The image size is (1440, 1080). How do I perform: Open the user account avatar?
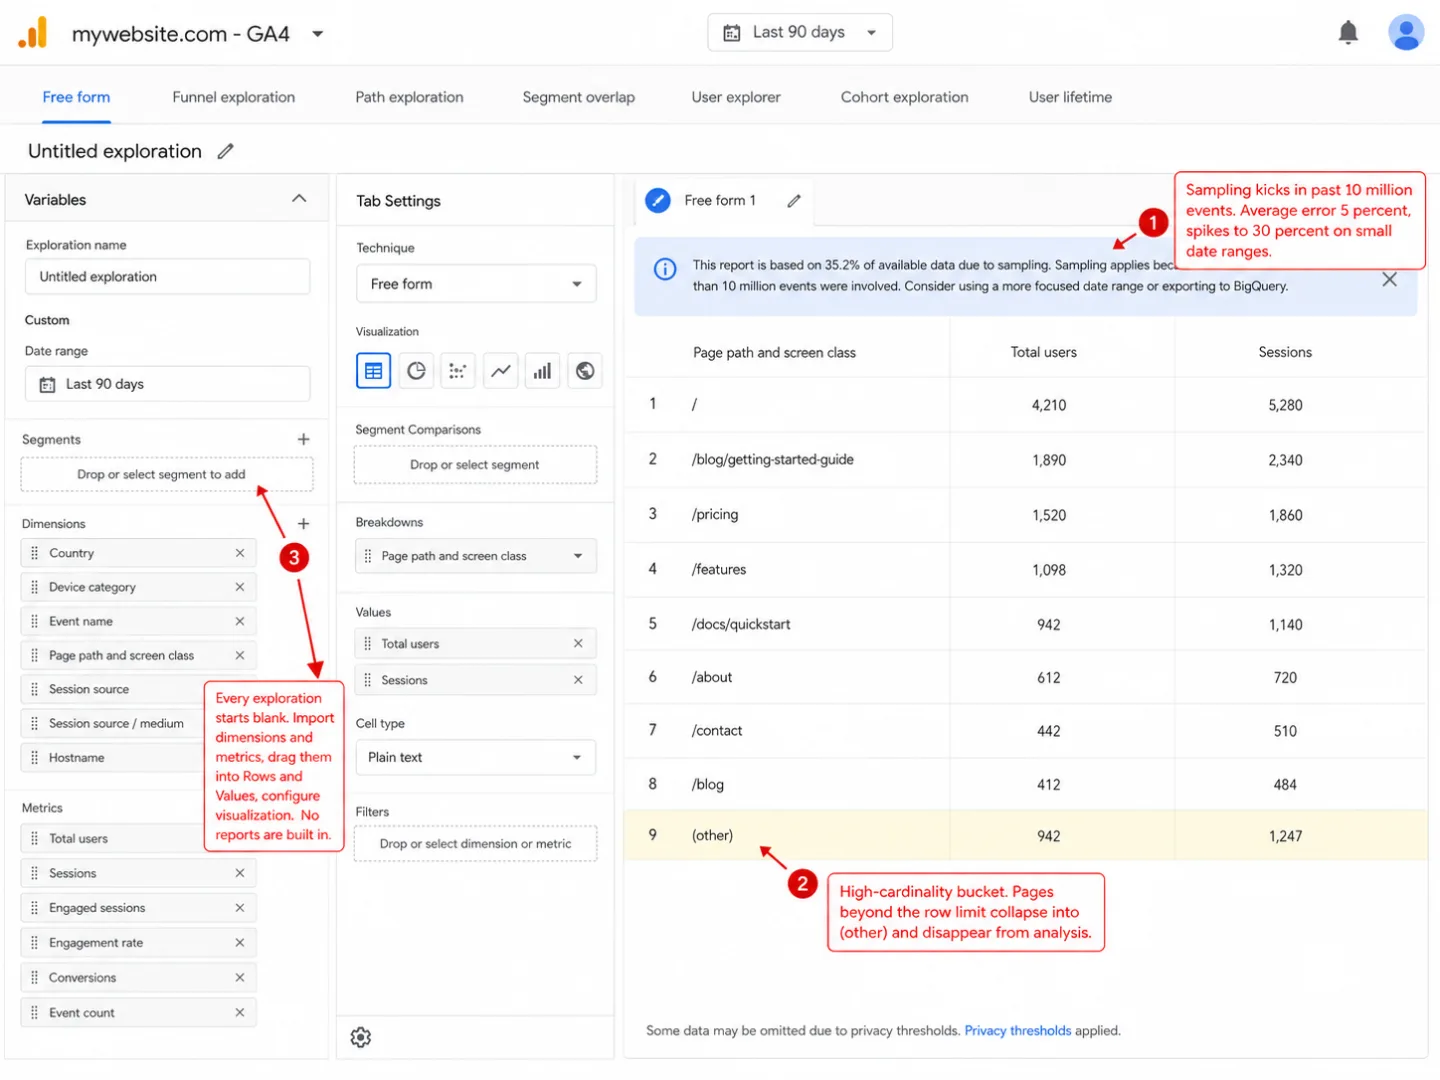click(x=1405, y=33)
